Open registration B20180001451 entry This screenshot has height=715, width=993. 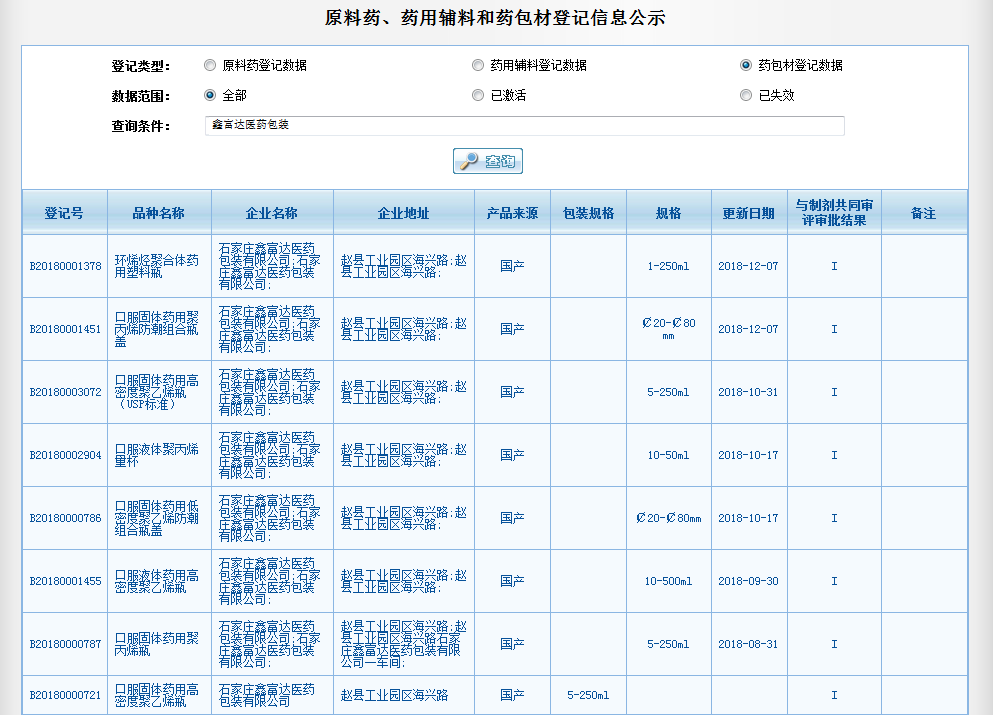[x=65, y=329]
